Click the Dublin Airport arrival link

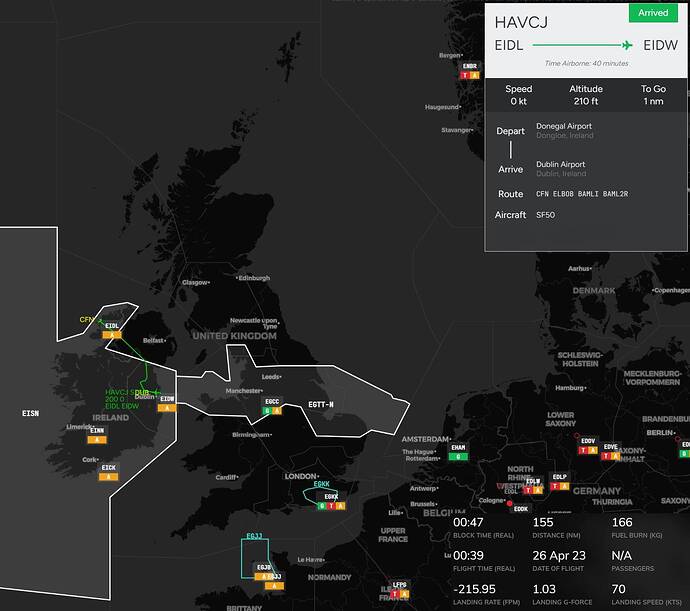[561, 164]
